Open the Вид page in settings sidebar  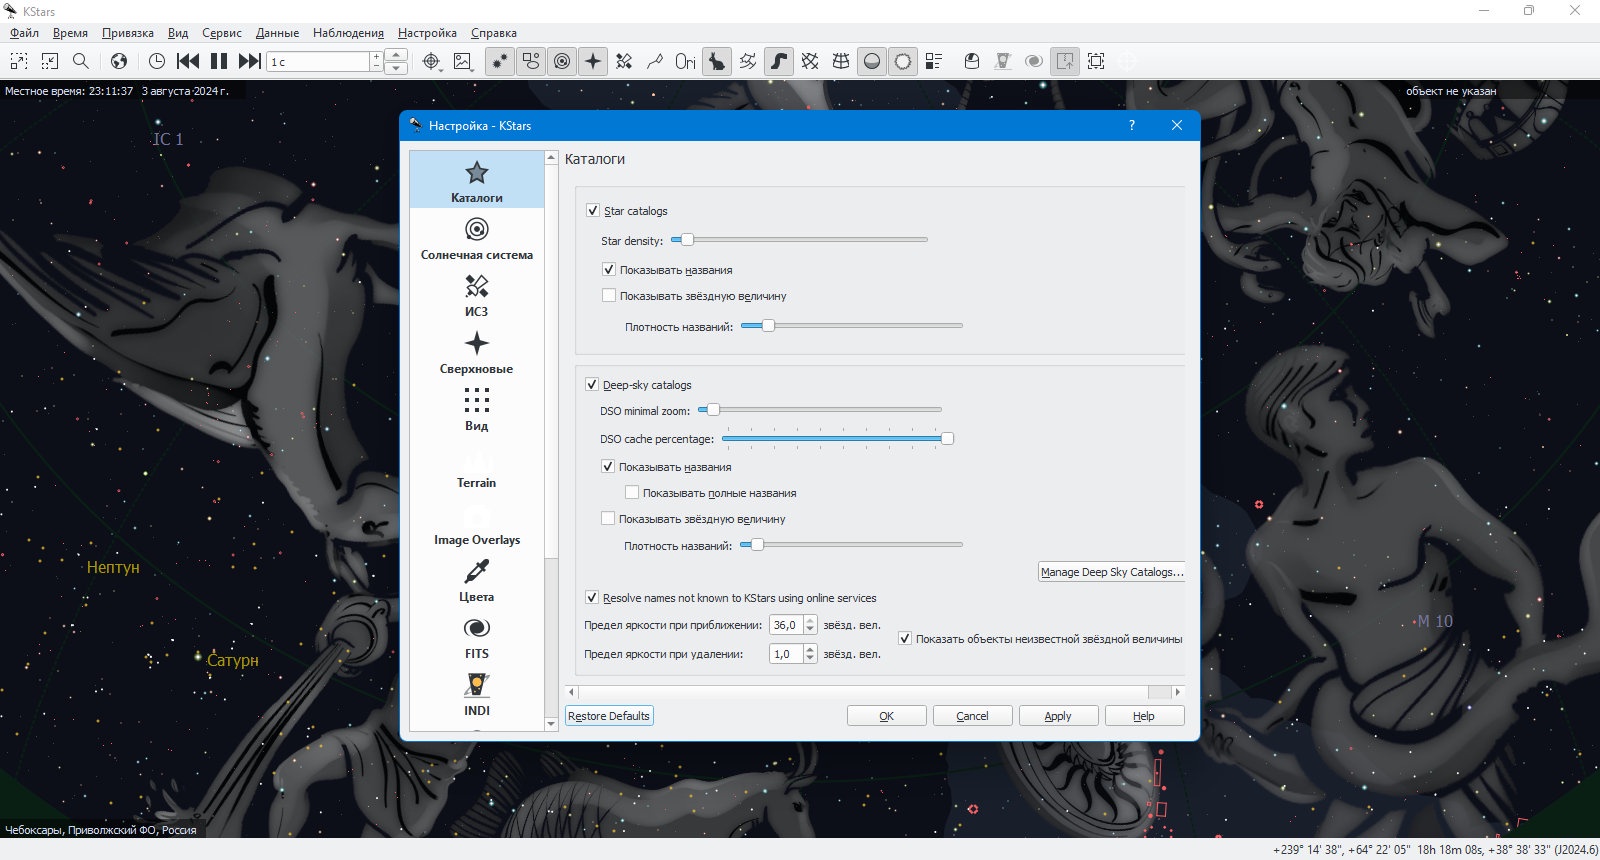click(477, 410)
